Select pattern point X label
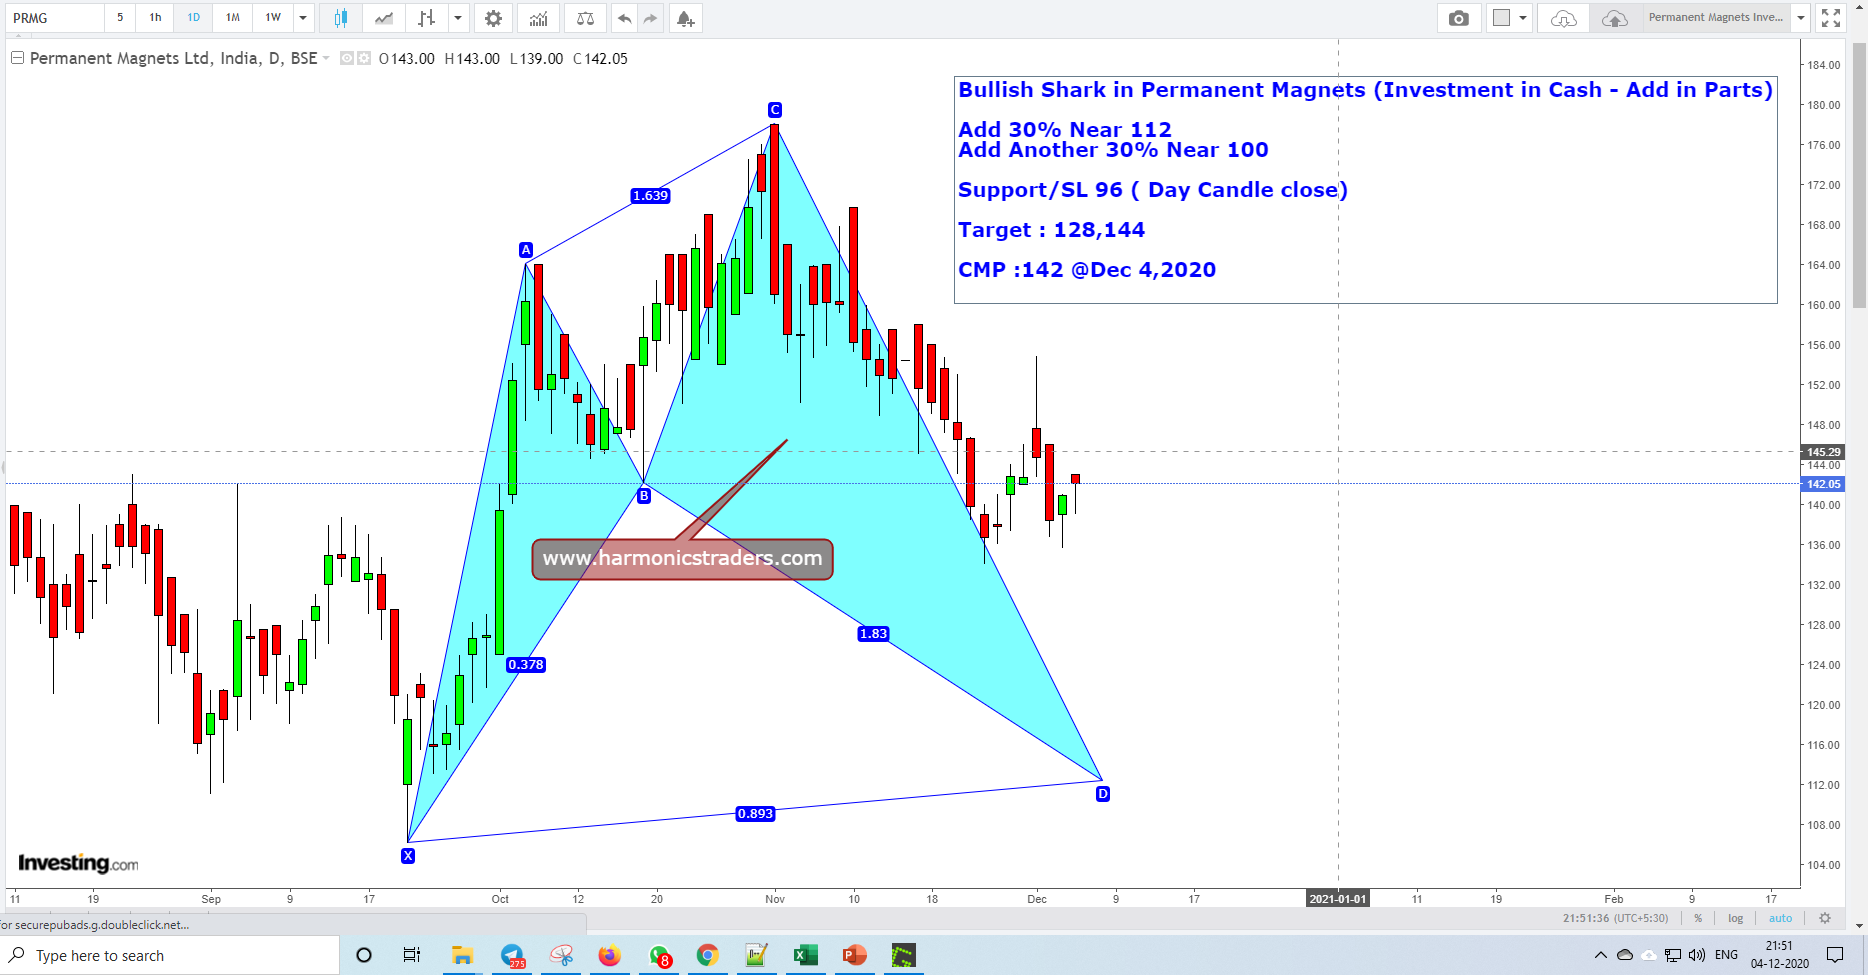 (x=408, y=856)
